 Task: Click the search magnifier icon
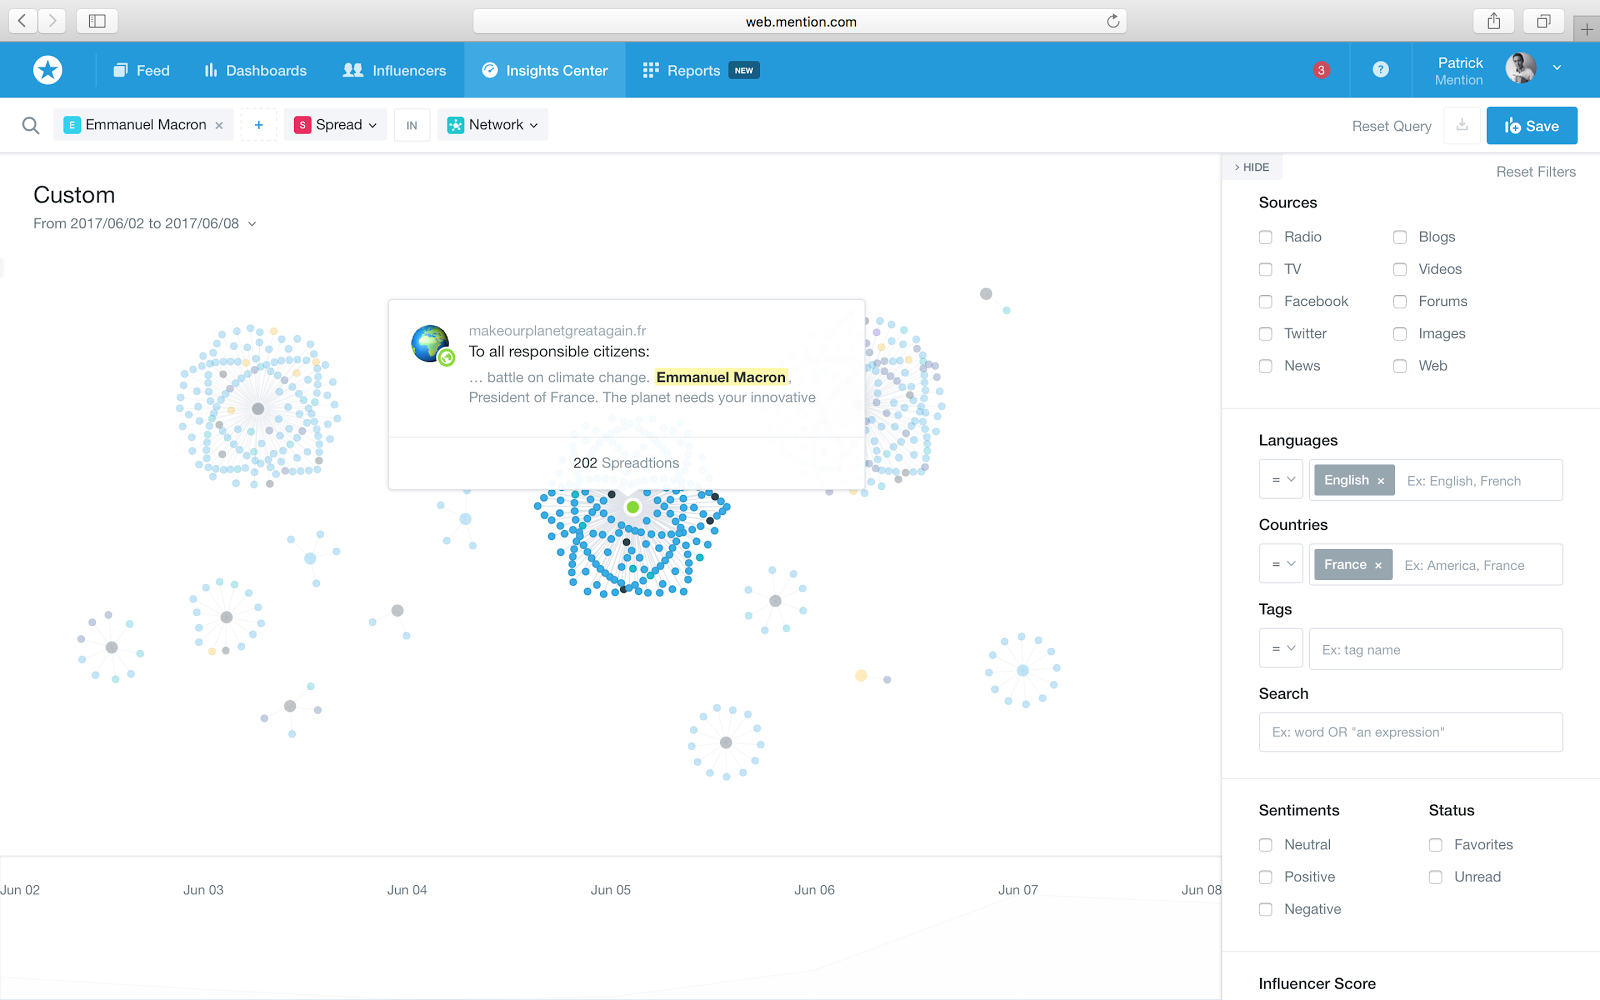[x=31, y=125]
